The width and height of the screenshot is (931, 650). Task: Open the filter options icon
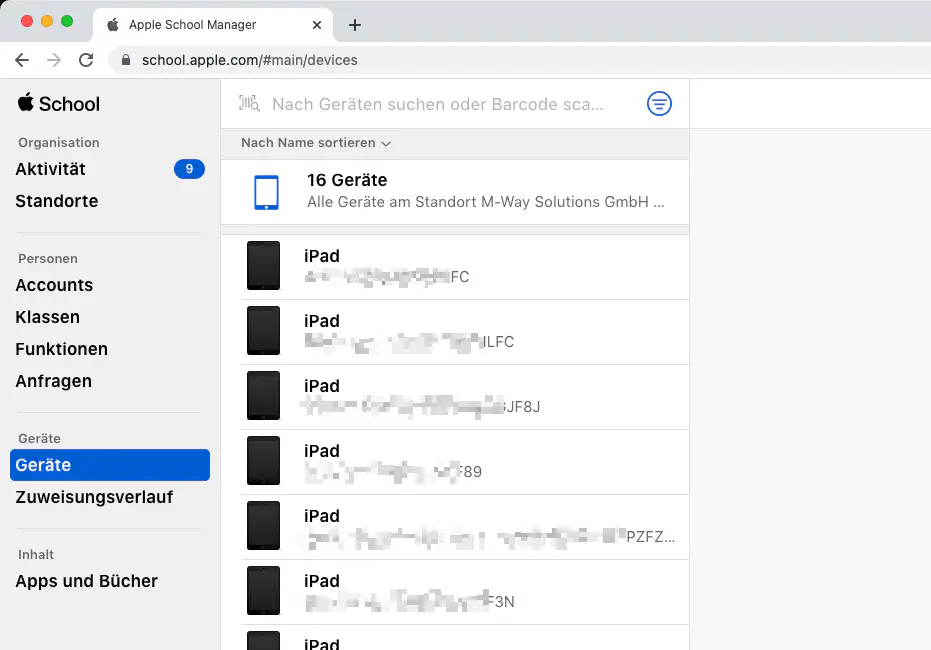[x=659, y=104]
